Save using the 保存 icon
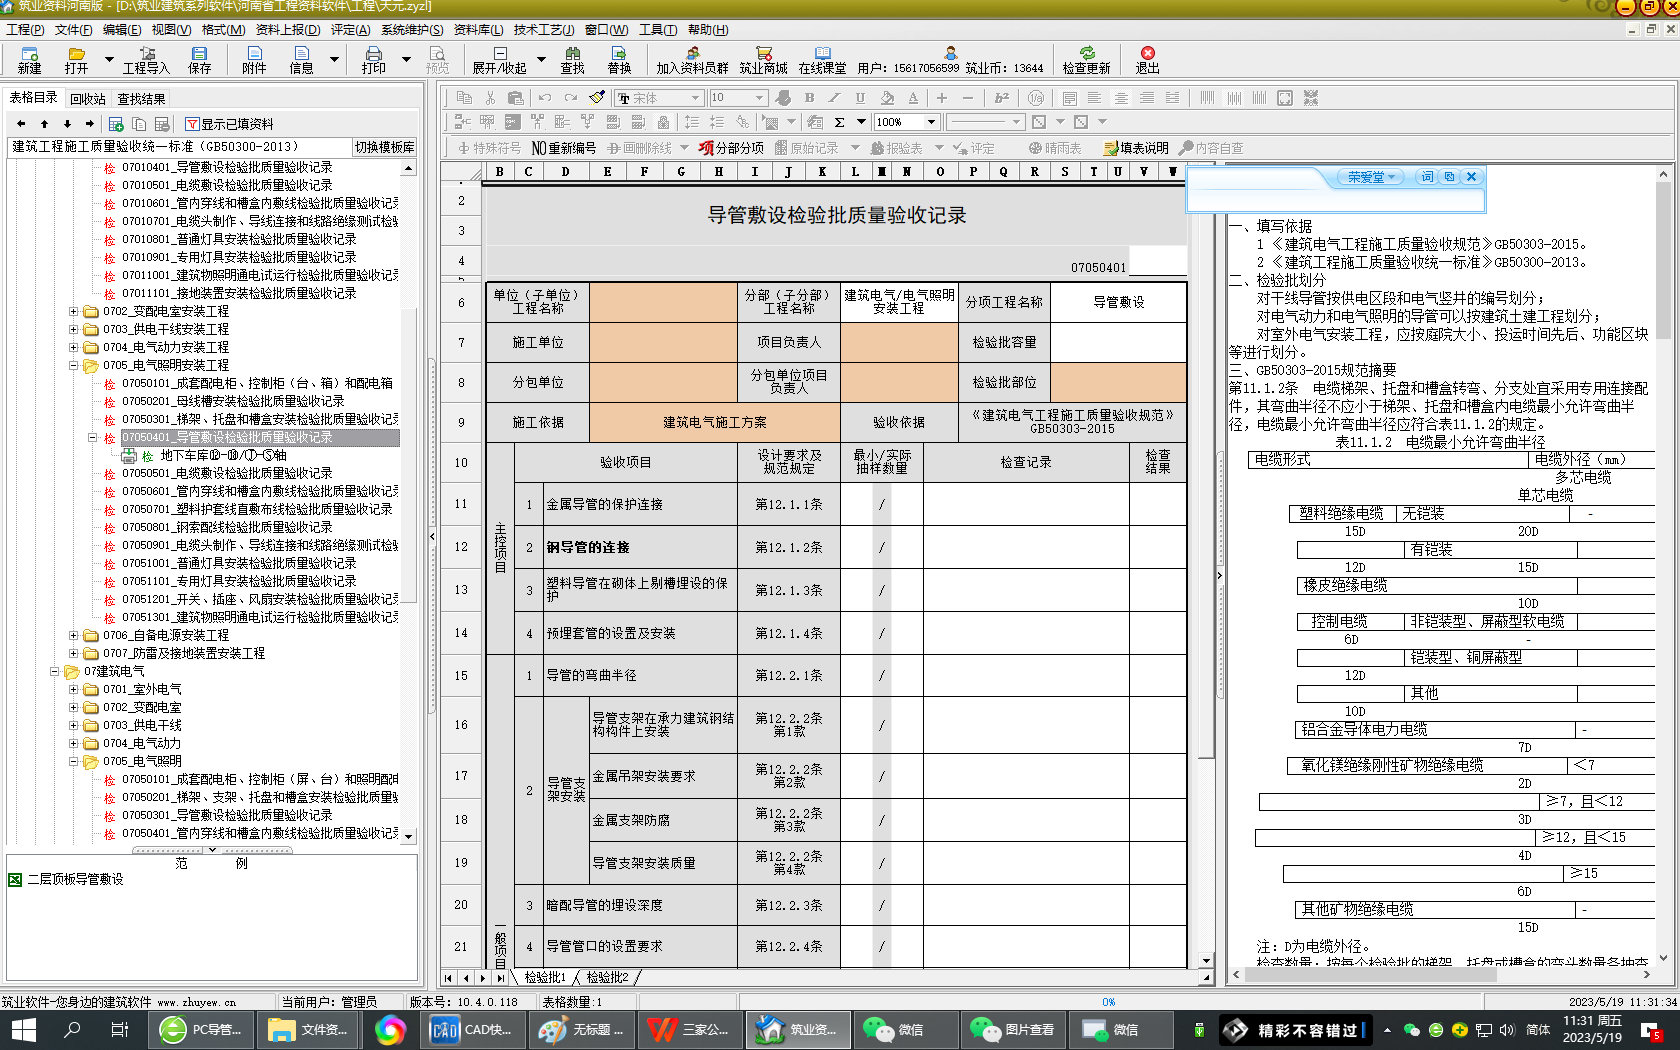Image resolution: width=1680 pixels, height=1050 pixels. (x=200, y=60)
